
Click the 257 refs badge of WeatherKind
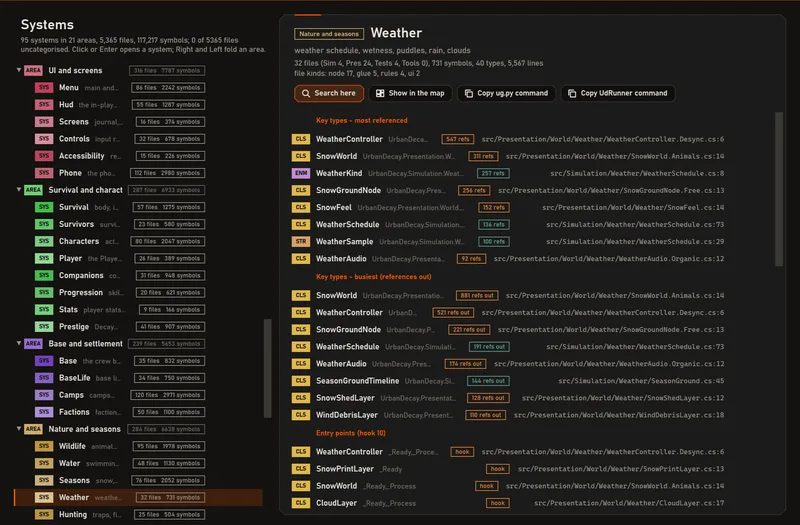493,173
